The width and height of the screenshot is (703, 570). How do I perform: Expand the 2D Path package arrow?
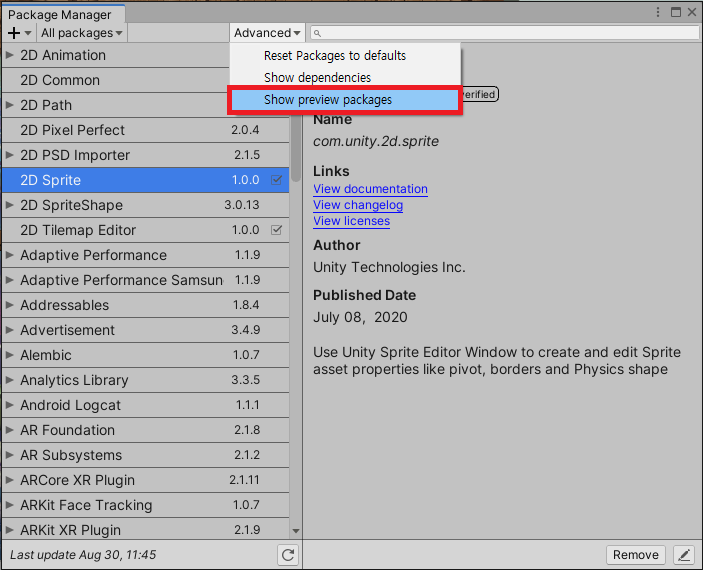click(9, 105)
